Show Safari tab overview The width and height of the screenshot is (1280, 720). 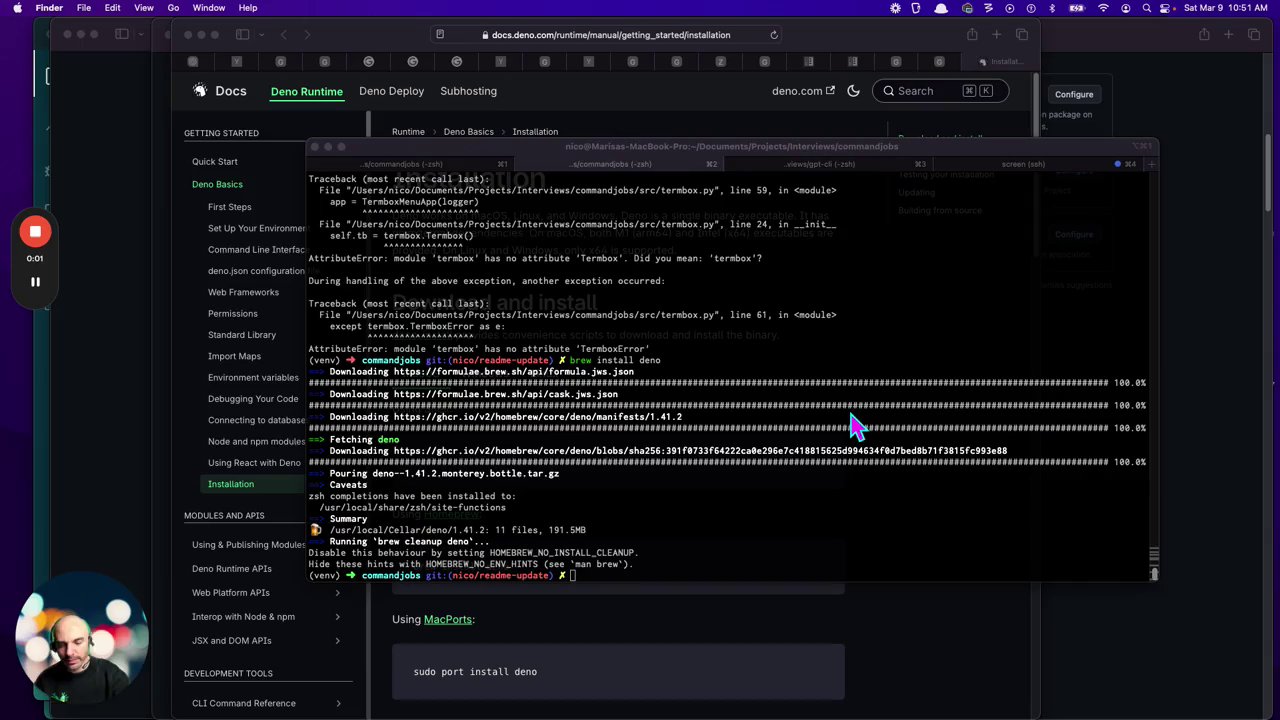click(1022, 35)
